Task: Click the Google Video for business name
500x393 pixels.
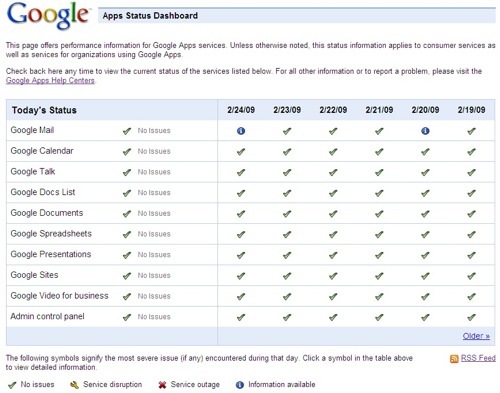Action: point(59,296)
